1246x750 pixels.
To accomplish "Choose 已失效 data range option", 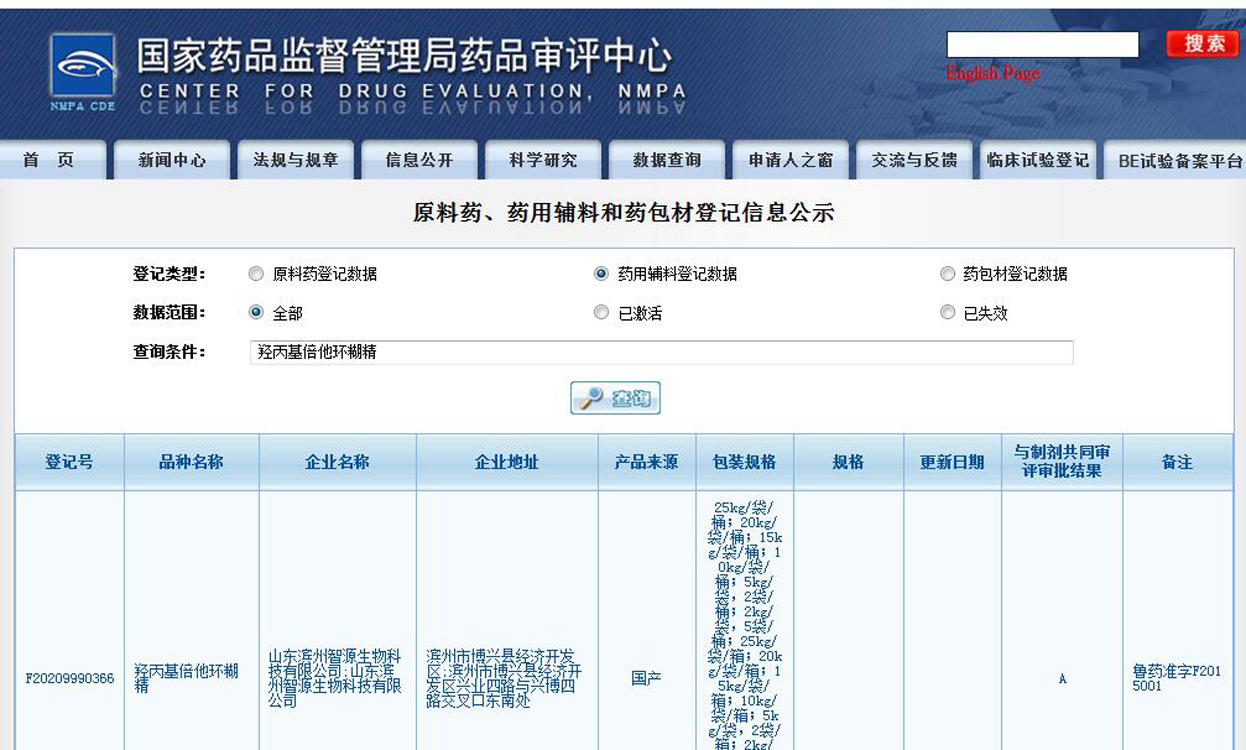I will (947, 312).
